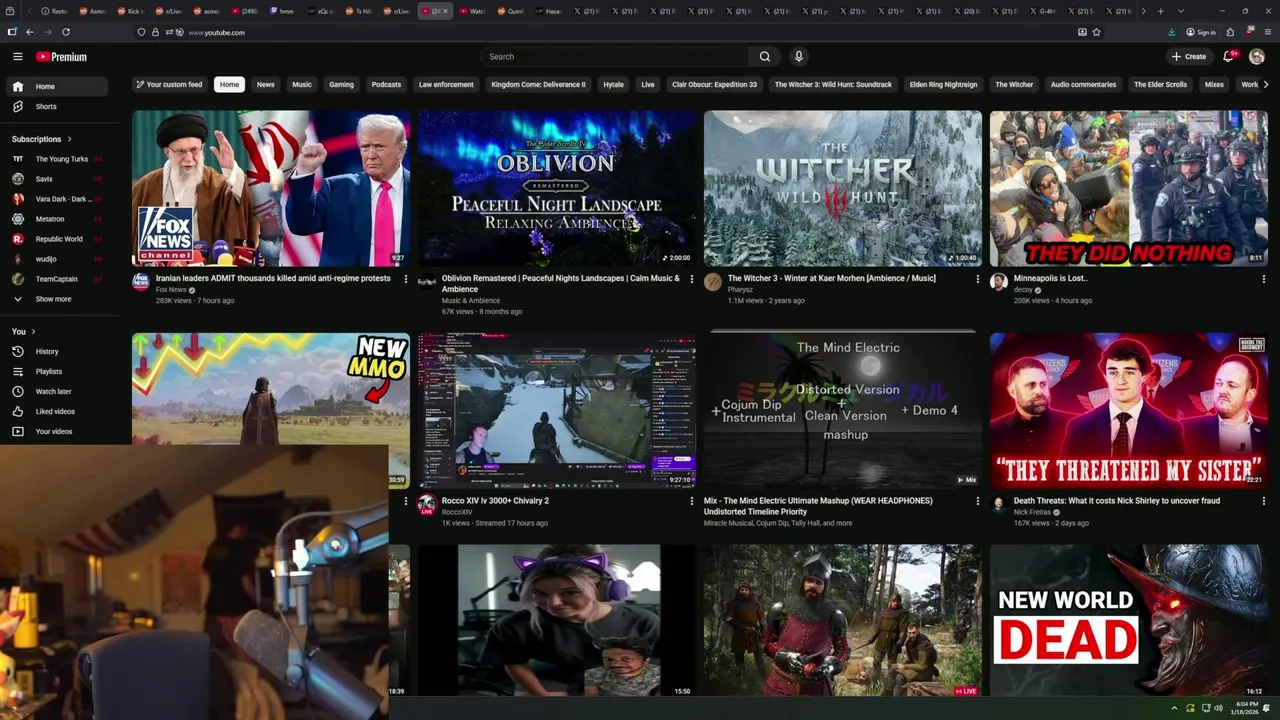Image resolution: width=1280 pixels, height=720 pixels.
Task: Show hidden tray icons arrow
Action: 1175,708
